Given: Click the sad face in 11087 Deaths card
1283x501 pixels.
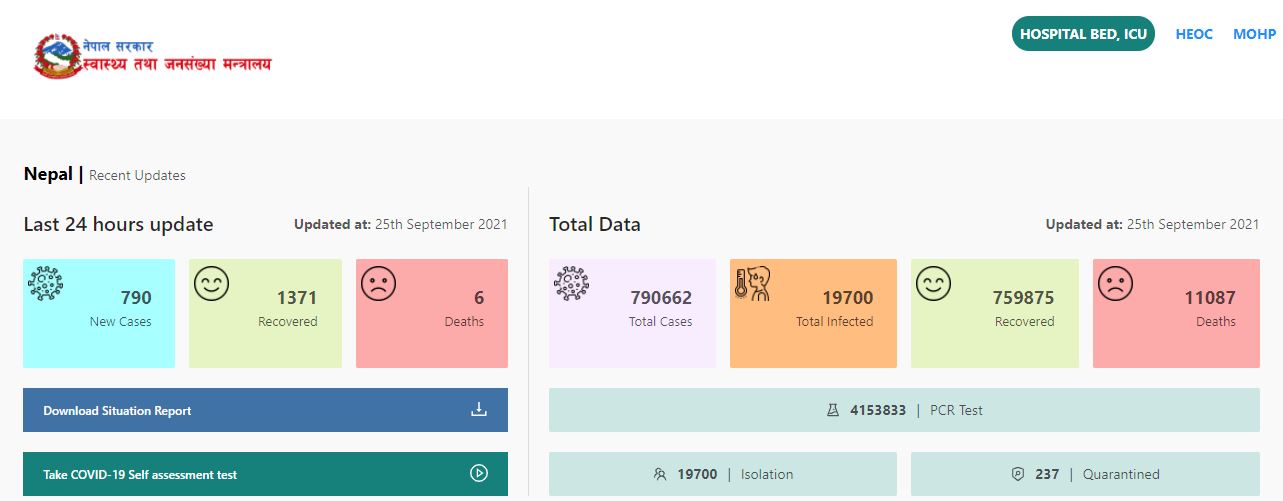Looking at the screenshot, I should 1115,284.
